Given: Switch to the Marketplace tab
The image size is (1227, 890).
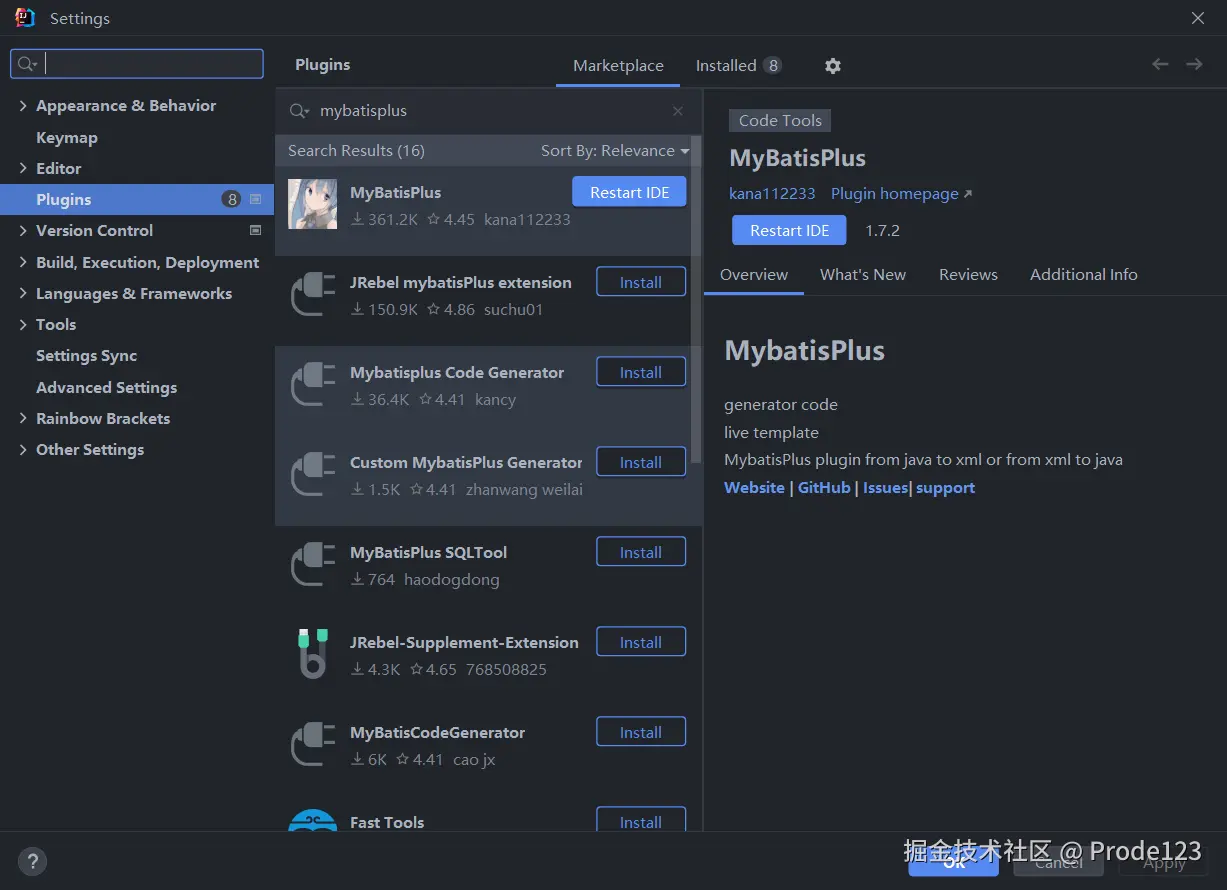Looking at the screenshot, I should (618, 66).
